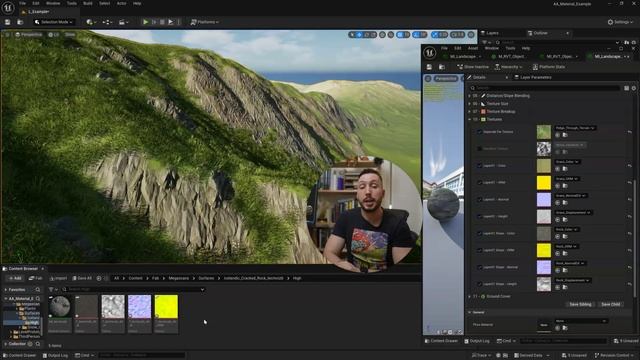Open the Settings dropdown in main toolbar
The width and height of the screenshot is (640, 360).
620,22
